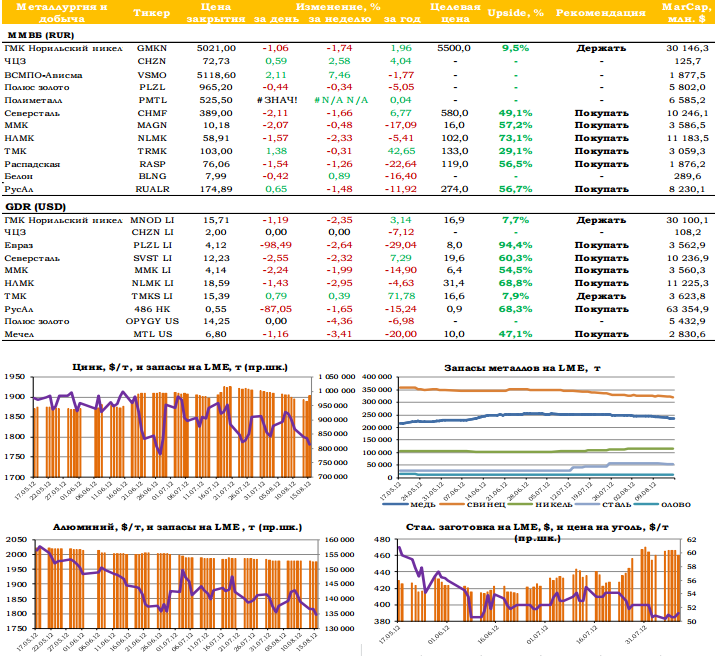Click the Полюс золото name in GDR section

[x=36, y=321]
